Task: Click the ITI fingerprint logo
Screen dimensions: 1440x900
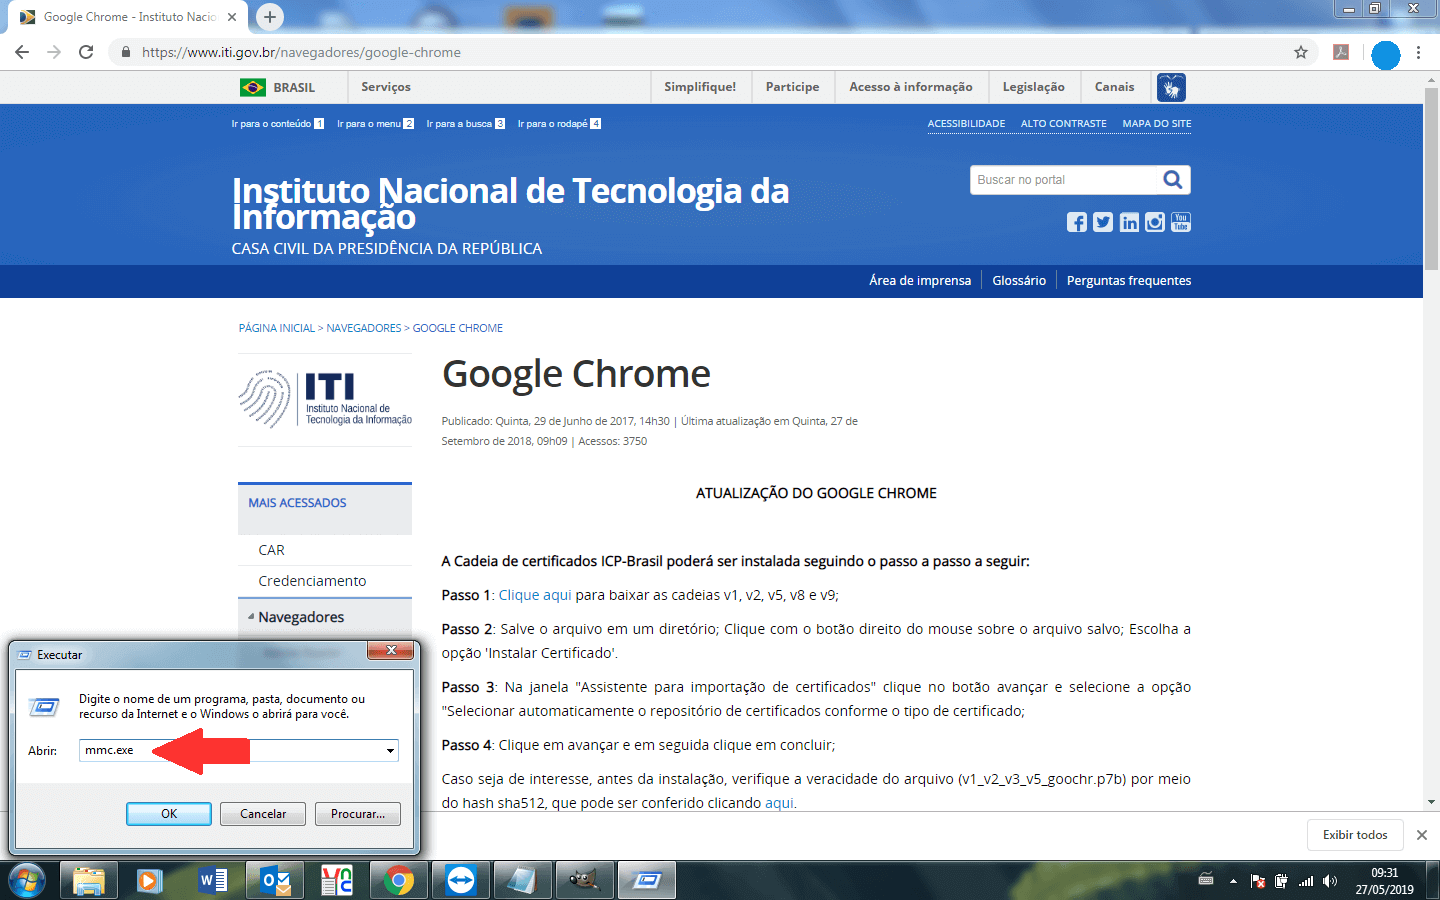Action: (325, 399)
